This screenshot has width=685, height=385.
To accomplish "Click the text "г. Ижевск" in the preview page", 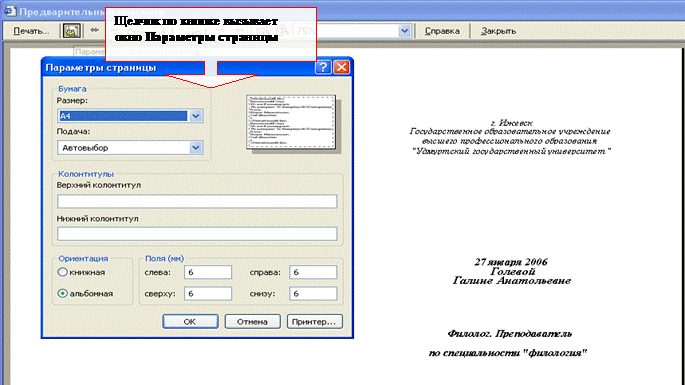I will tap(512, 123).
